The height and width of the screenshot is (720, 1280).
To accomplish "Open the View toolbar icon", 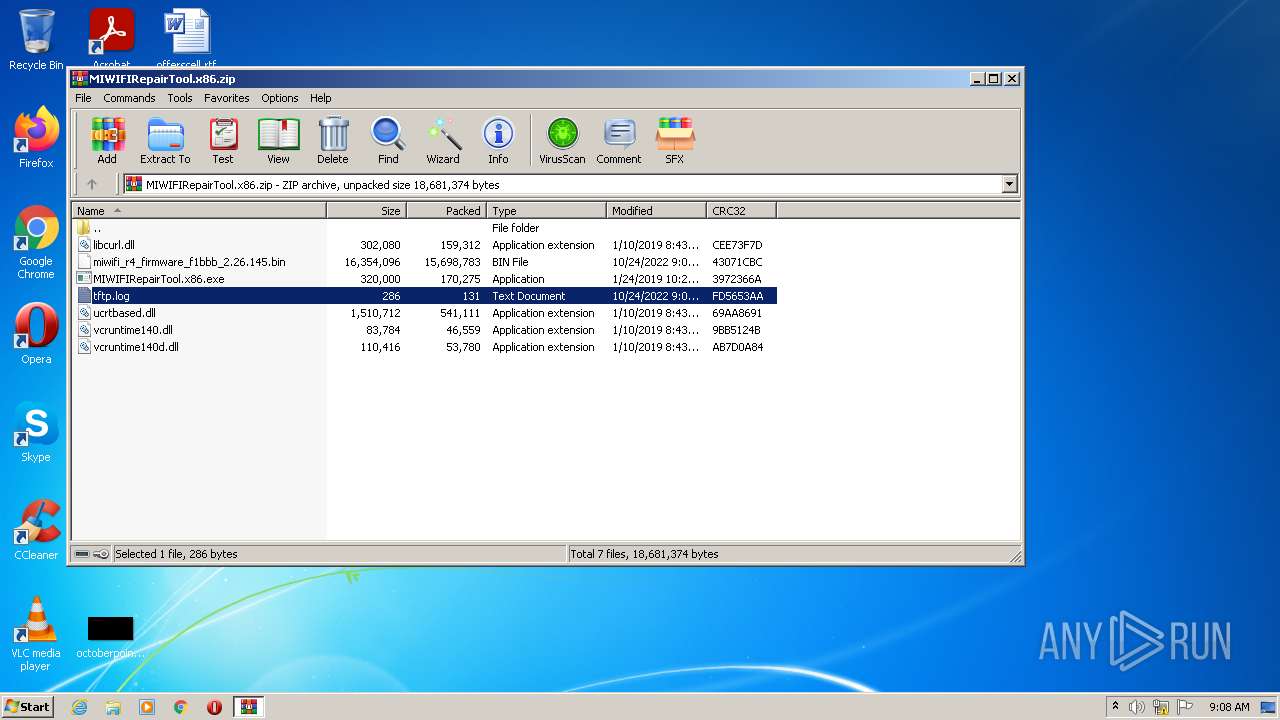I will click(x=278, y=140).
